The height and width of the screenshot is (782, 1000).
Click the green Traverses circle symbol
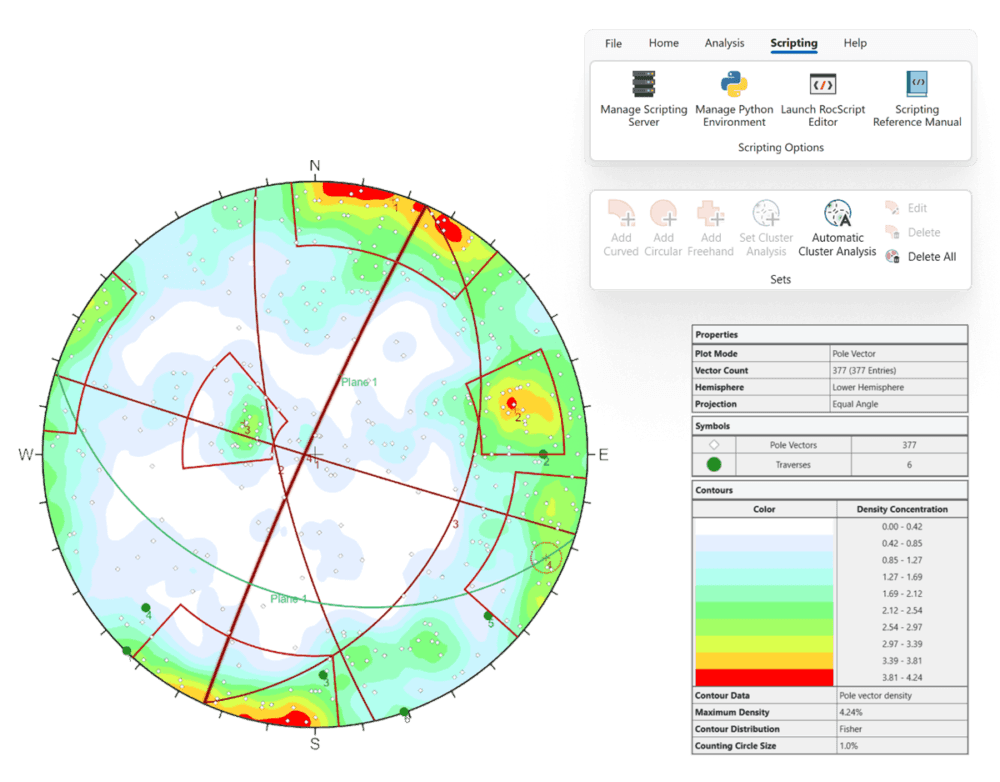point(714,464)
